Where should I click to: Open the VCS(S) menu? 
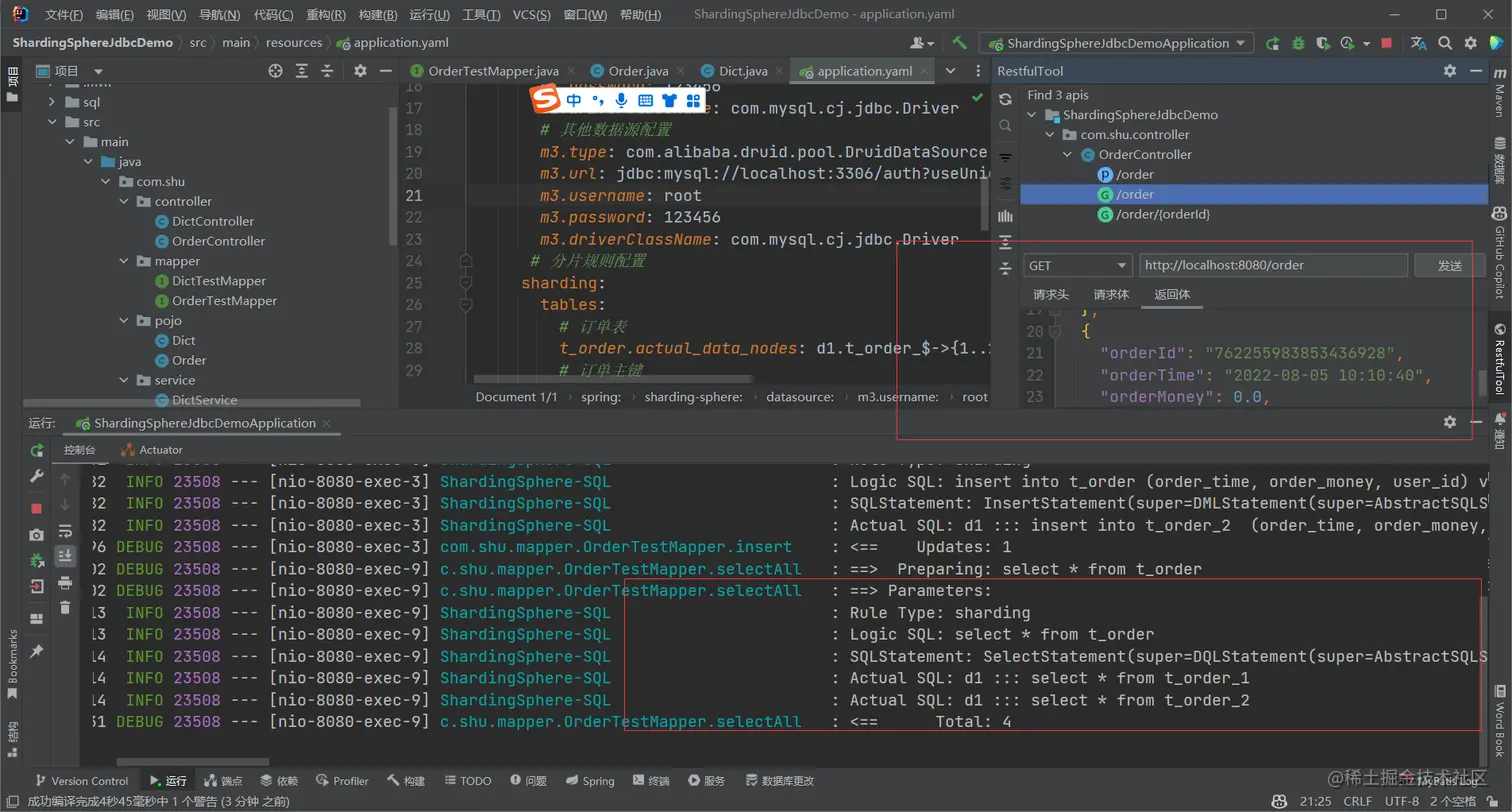point(530,15)
